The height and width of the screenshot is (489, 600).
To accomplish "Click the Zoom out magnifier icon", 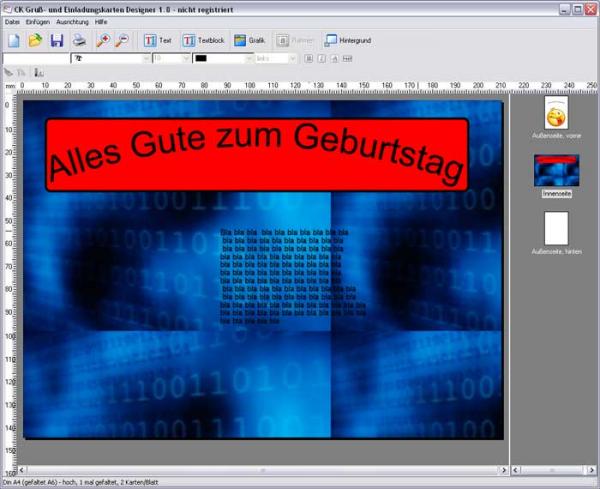I will click(122, 41).
